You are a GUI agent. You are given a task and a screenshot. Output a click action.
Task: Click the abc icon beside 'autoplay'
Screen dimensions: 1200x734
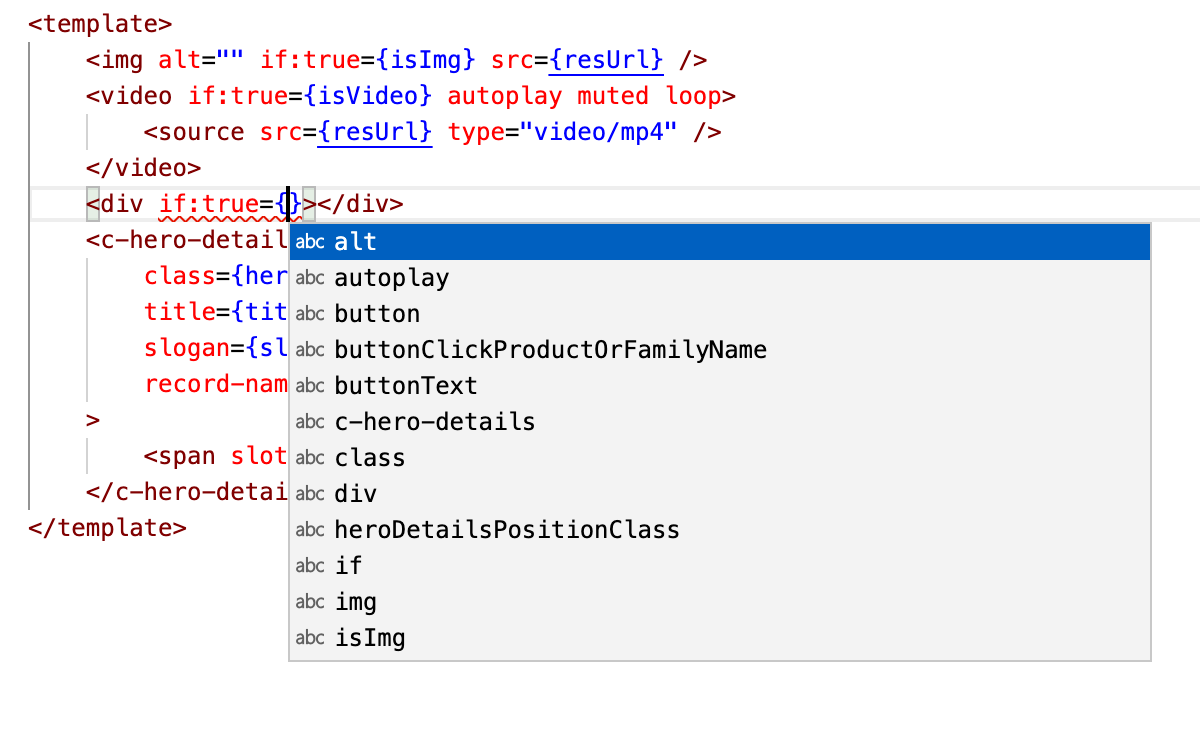(310, 278)
